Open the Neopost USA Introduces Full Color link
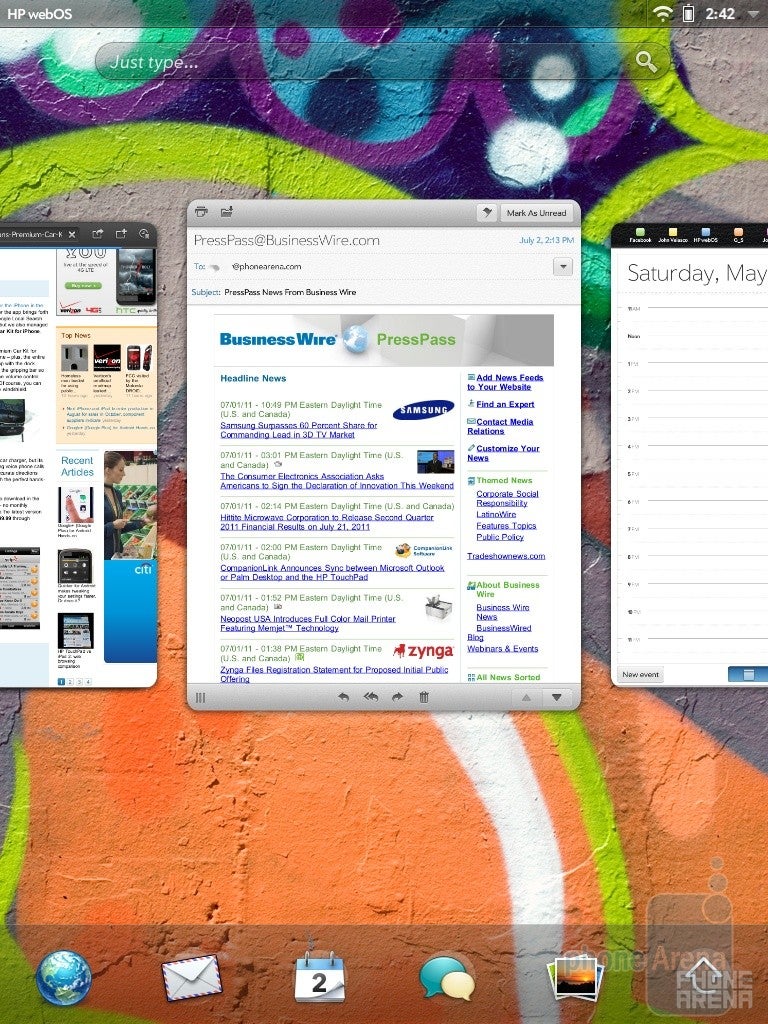Viewport: 768px width, 1024px height. point(308,623)
